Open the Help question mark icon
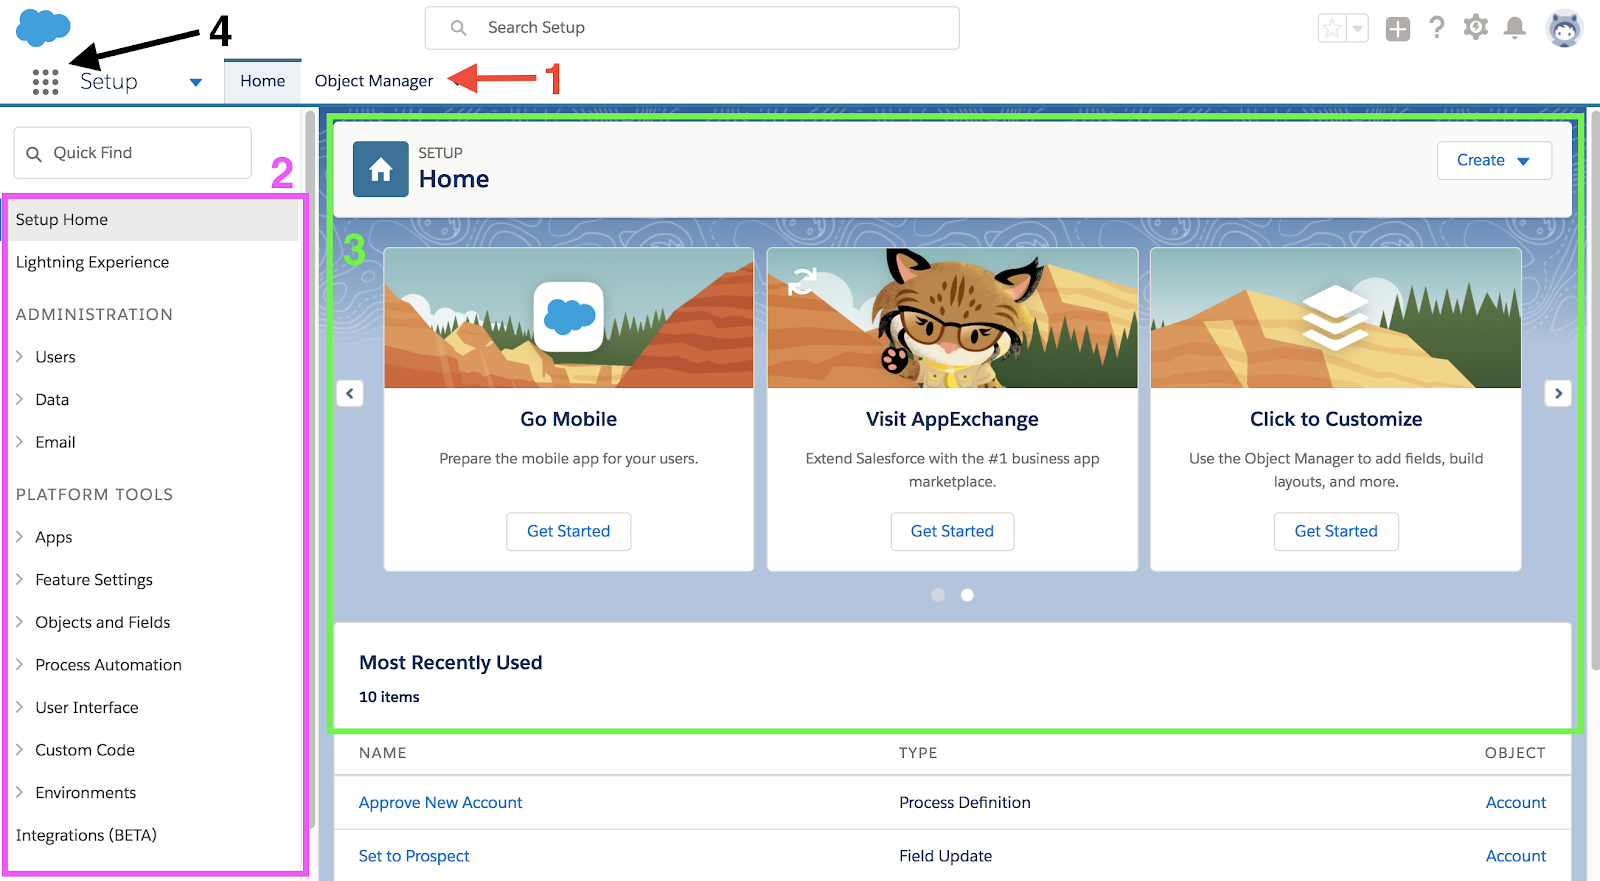 pyautogui.click(x=1436, y=28)
